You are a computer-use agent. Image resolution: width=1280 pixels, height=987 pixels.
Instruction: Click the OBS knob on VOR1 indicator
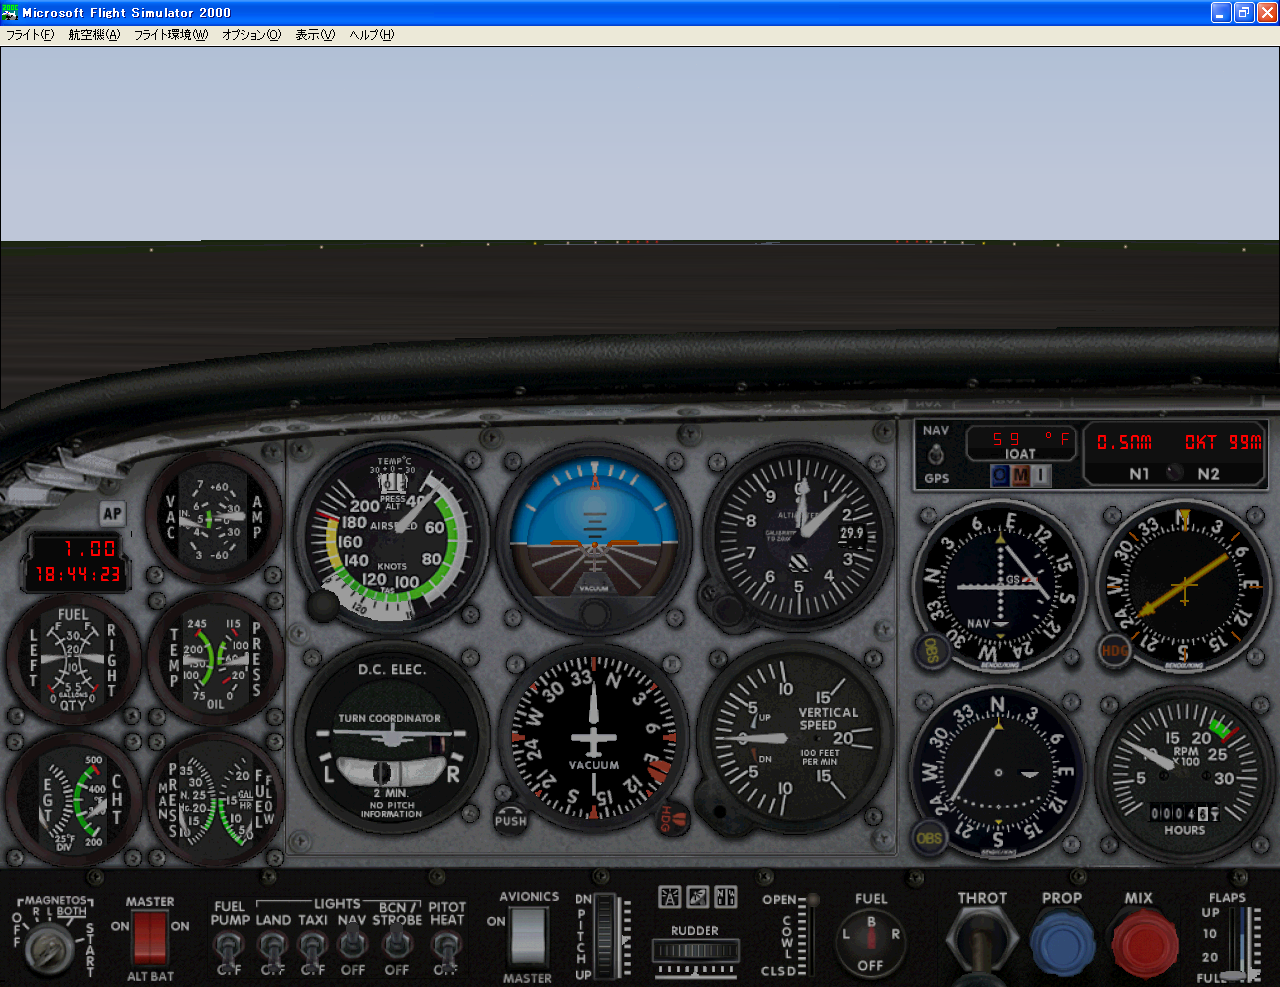coord(931,650)
